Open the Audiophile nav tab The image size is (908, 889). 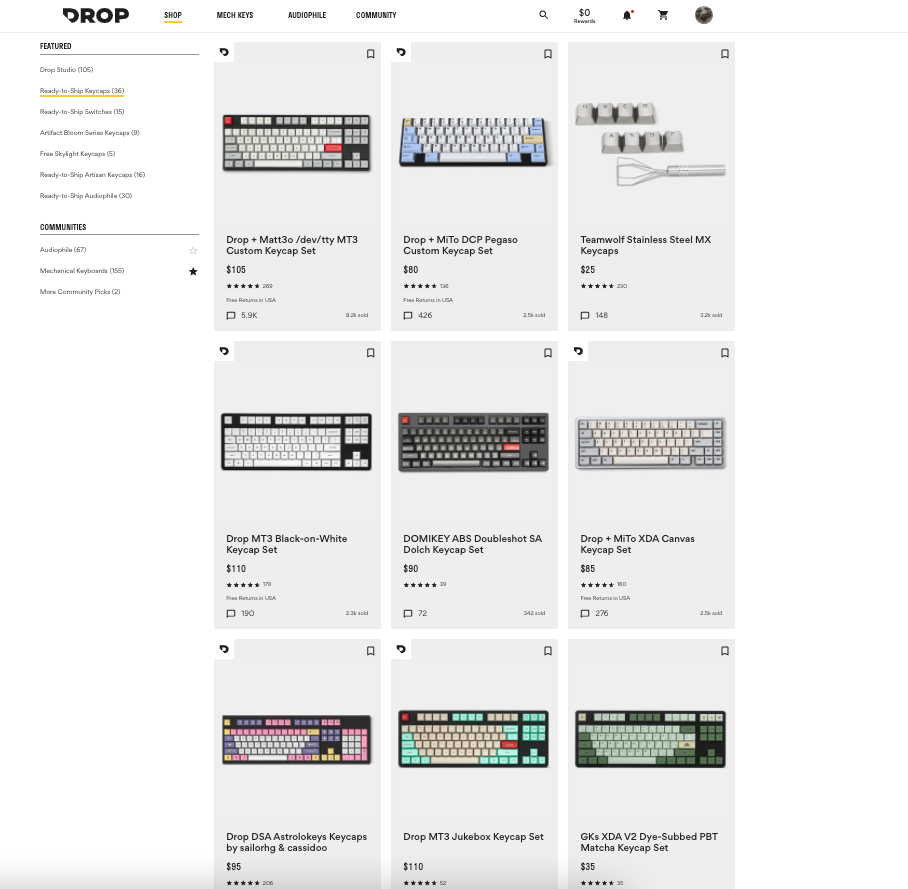[307, 15]
